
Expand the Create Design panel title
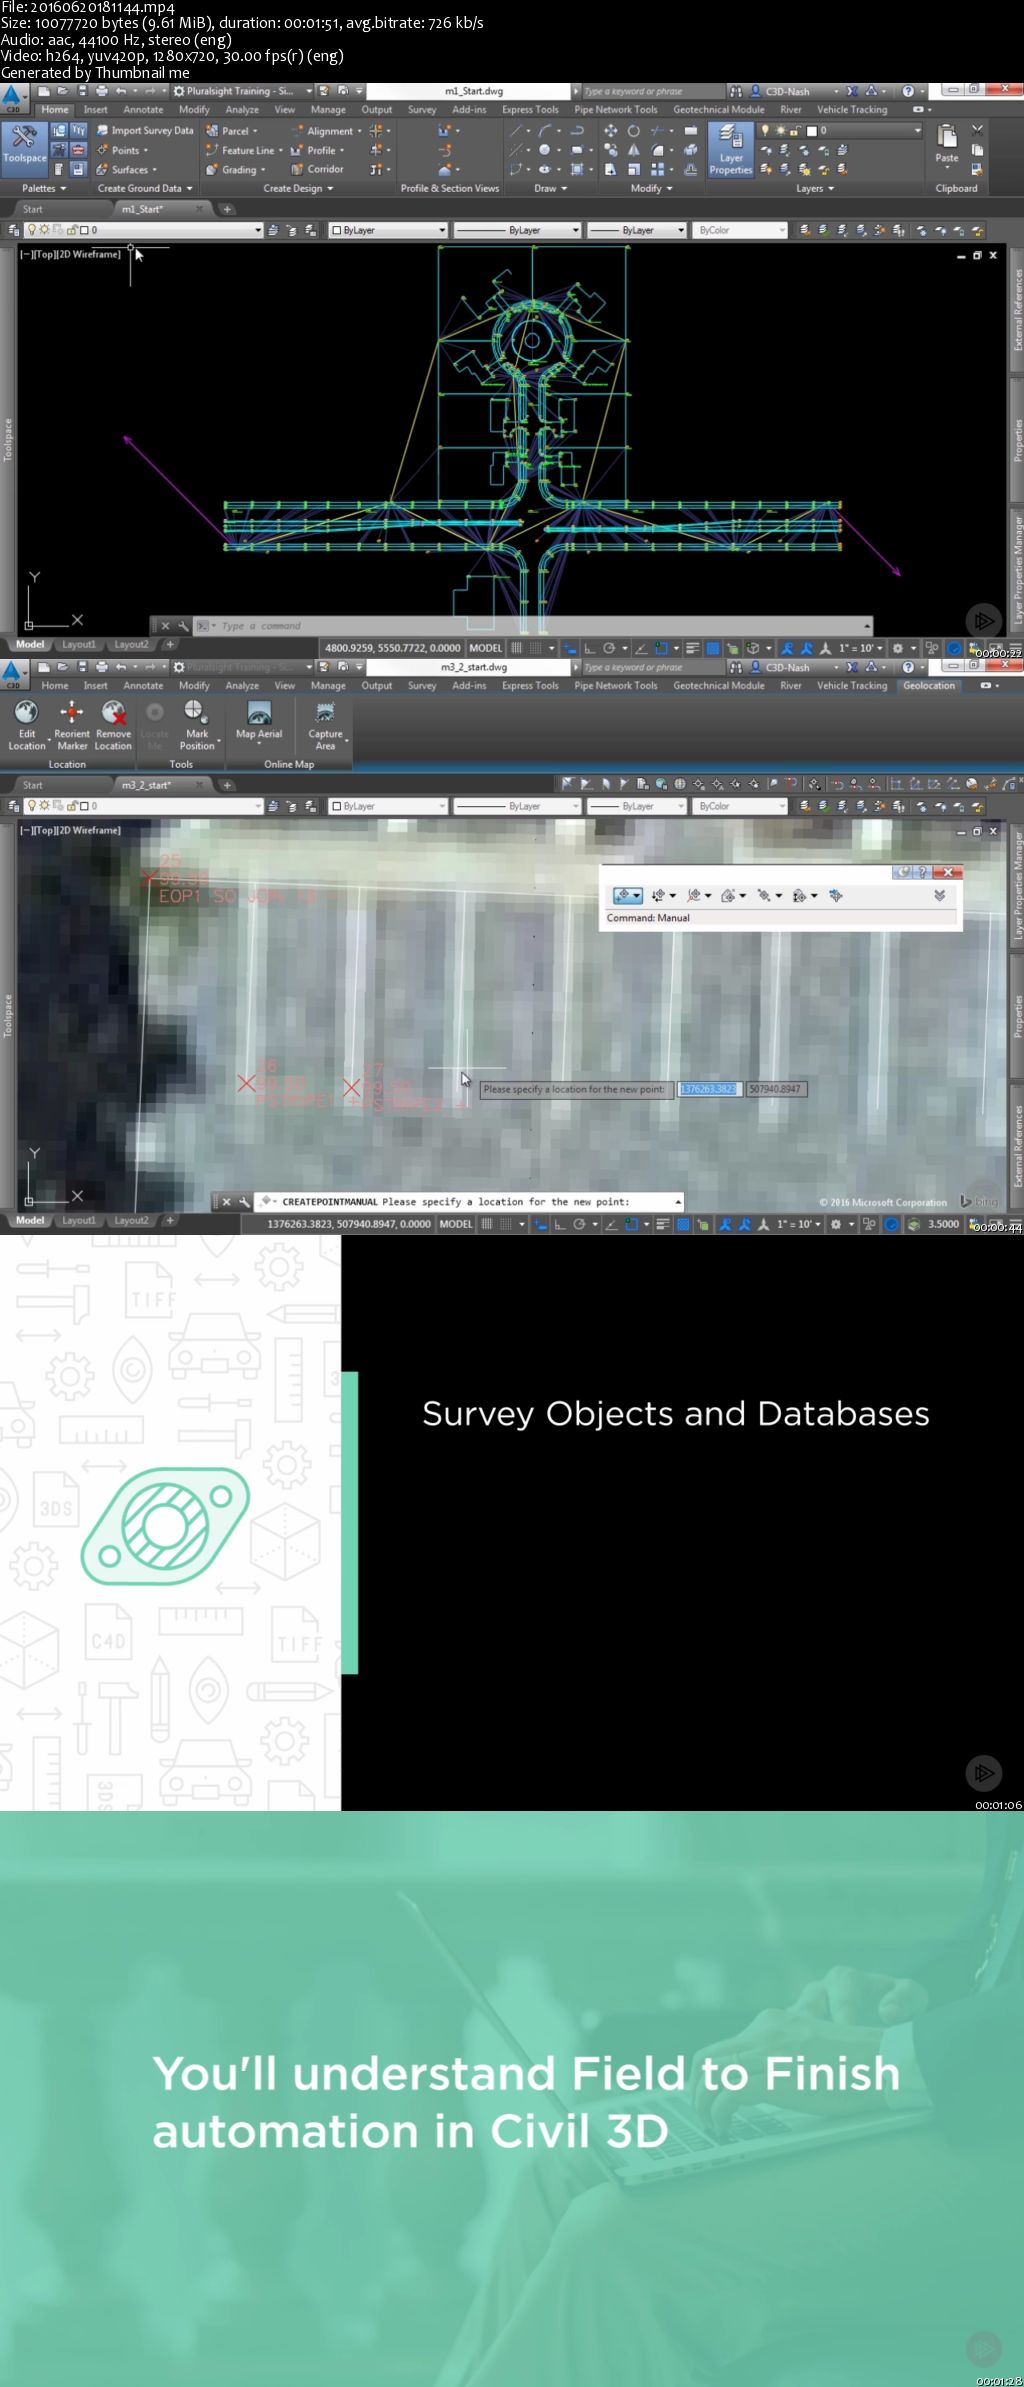298,188
